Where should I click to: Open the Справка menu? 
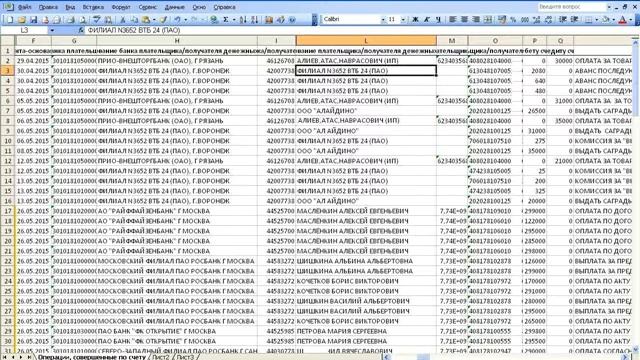point(224,7)
